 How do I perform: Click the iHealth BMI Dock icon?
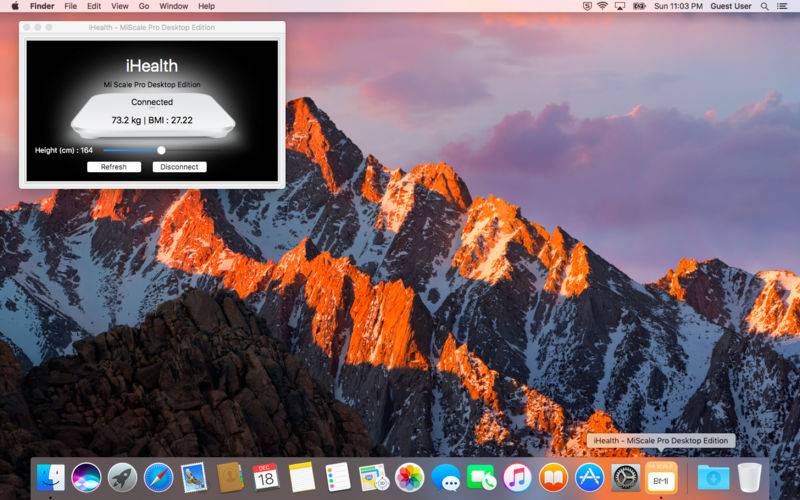[x=661, y=478]
